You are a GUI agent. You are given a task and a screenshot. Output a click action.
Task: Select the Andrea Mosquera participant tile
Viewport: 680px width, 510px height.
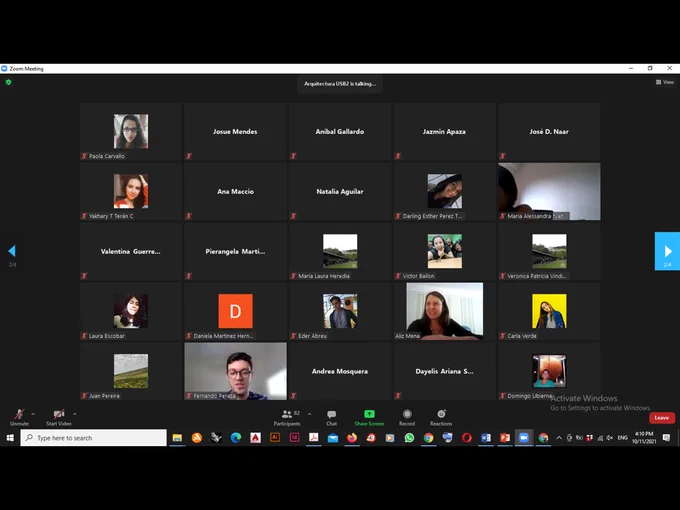[x=340, y=371]
